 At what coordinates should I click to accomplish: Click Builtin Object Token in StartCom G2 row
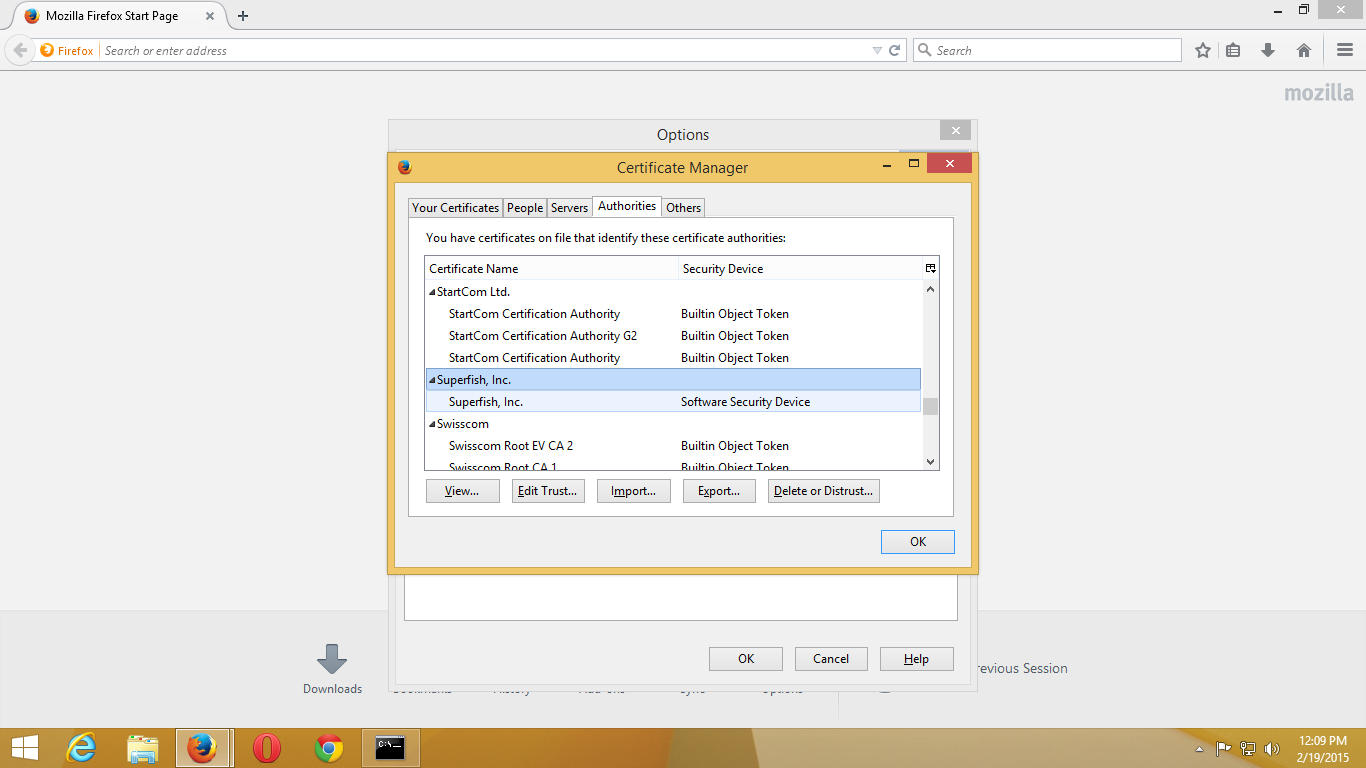coord(735,336)
